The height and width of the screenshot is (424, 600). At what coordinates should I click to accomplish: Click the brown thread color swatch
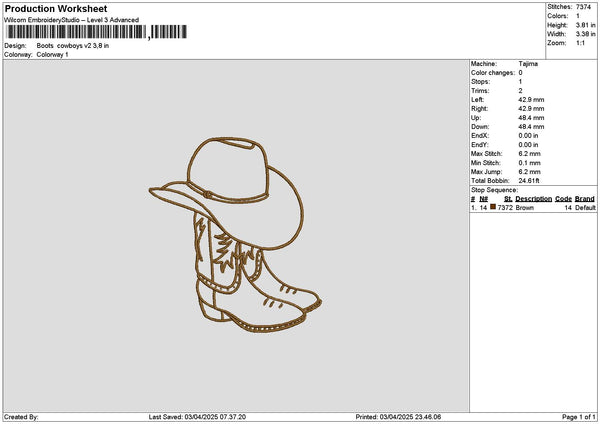coord(493,207)
